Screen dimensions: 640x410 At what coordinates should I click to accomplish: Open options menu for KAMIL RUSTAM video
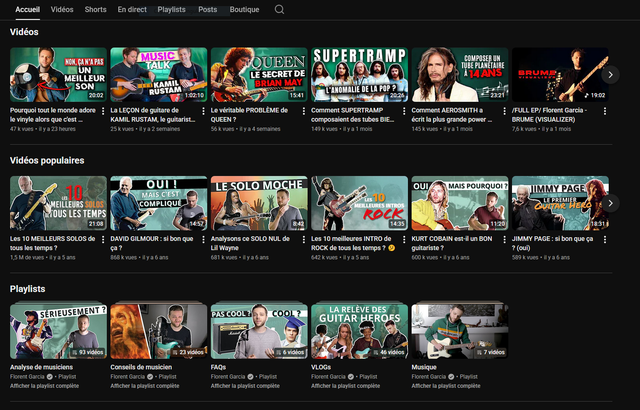pos(203,111)
